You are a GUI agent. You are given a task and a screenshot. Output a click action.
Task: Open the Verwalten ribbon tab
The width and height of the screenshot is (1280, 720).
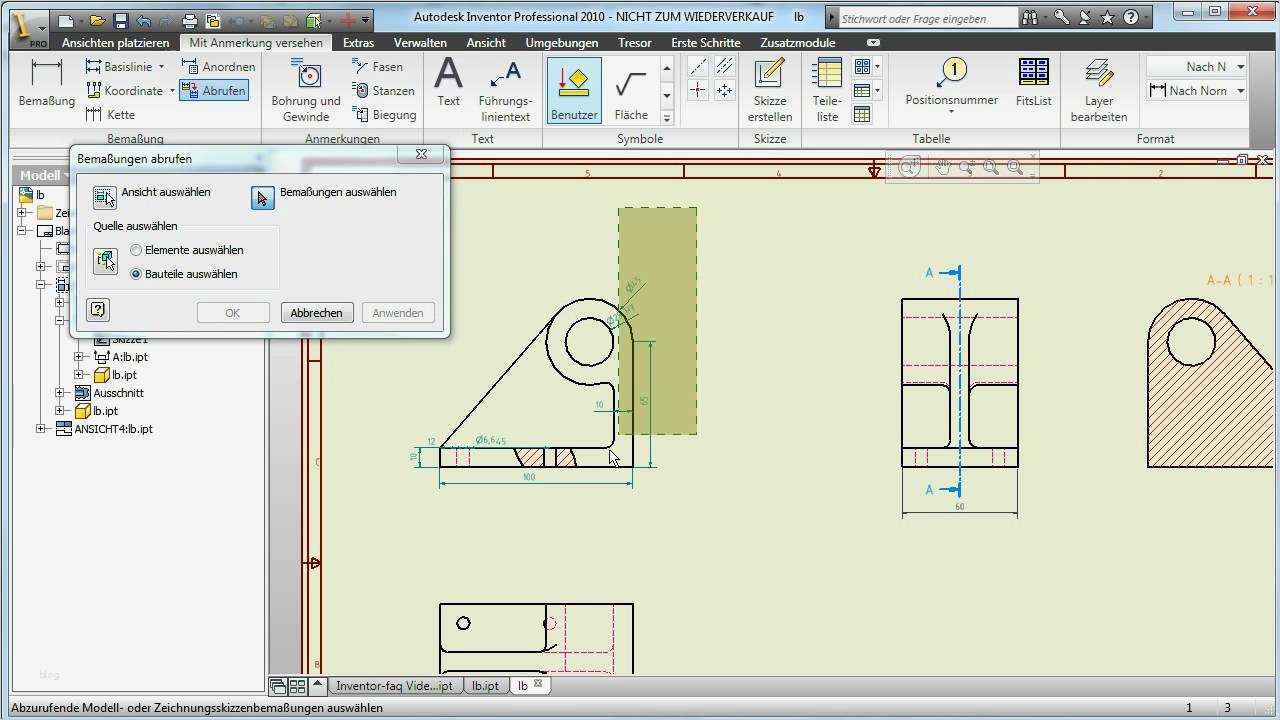click(x=420, y=43)
